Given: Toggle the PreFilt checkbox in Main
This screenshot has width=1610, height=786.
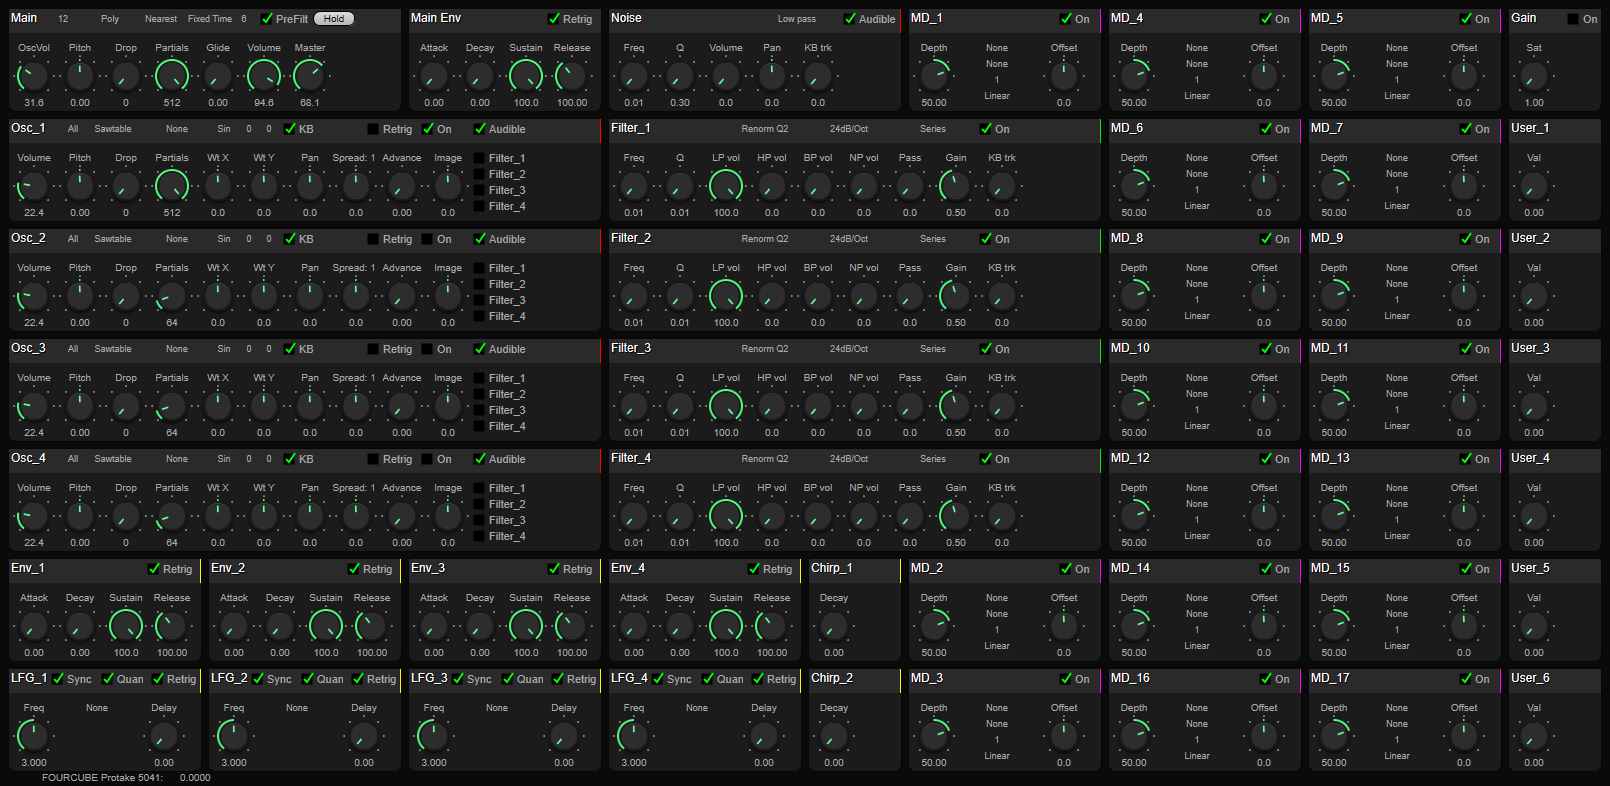Looking at the screenshot, I should (x=267, y=19).
